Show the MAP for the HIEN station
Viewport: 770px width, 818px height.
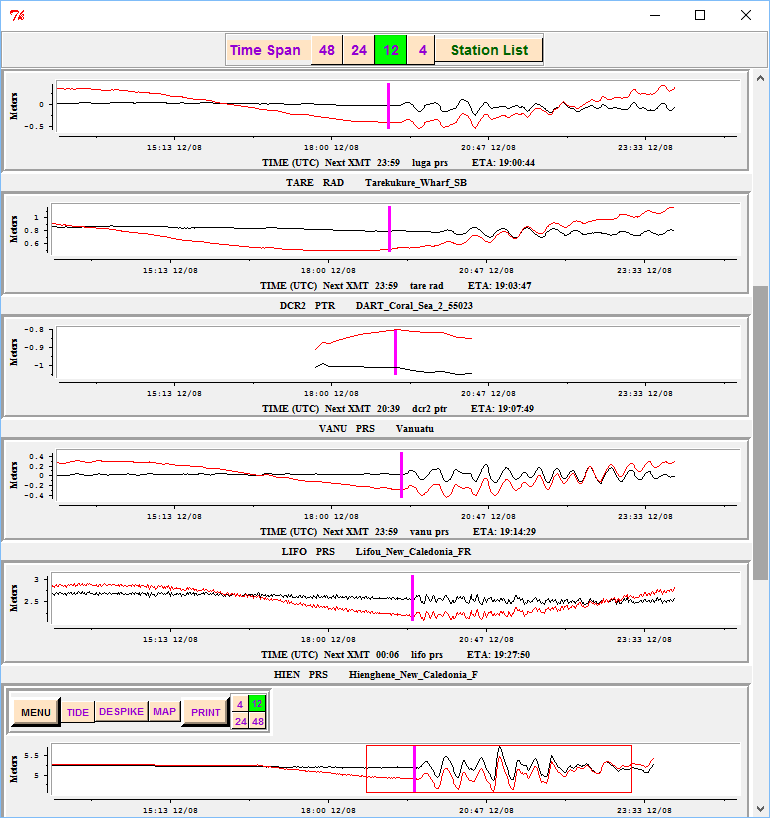coord(164,712)
